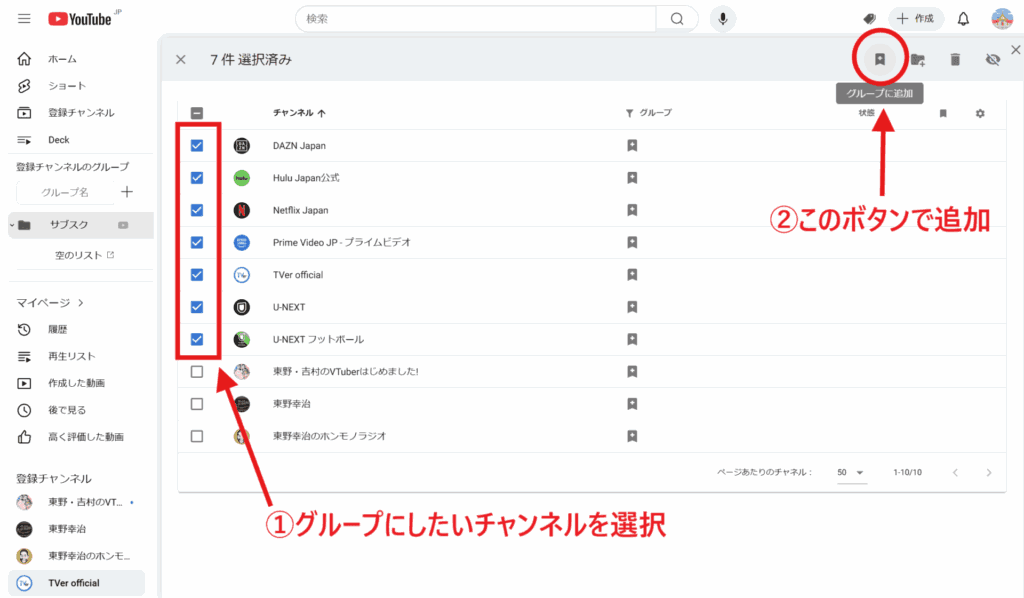The width and height of the screenshot is (1024, 598).
Task: Click the tag icon beside 作成
Action: tap(869, 19)
